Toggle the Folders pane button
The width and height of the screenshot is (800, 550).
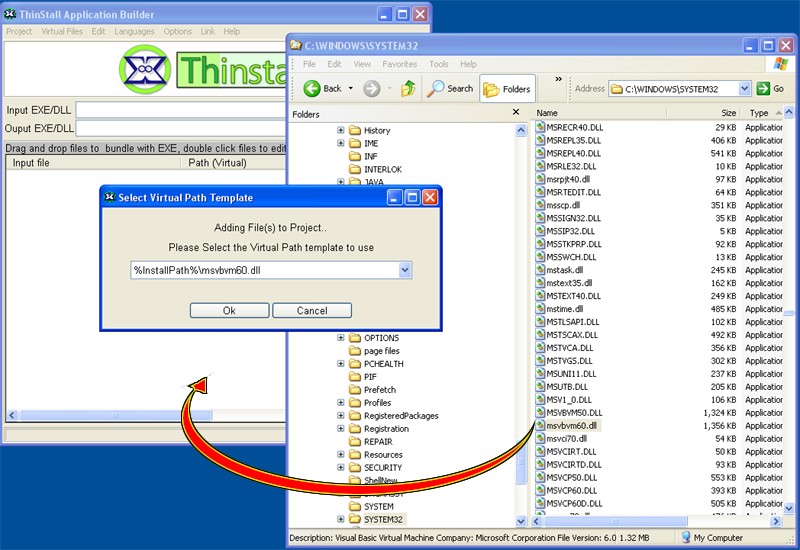point(507,89)
